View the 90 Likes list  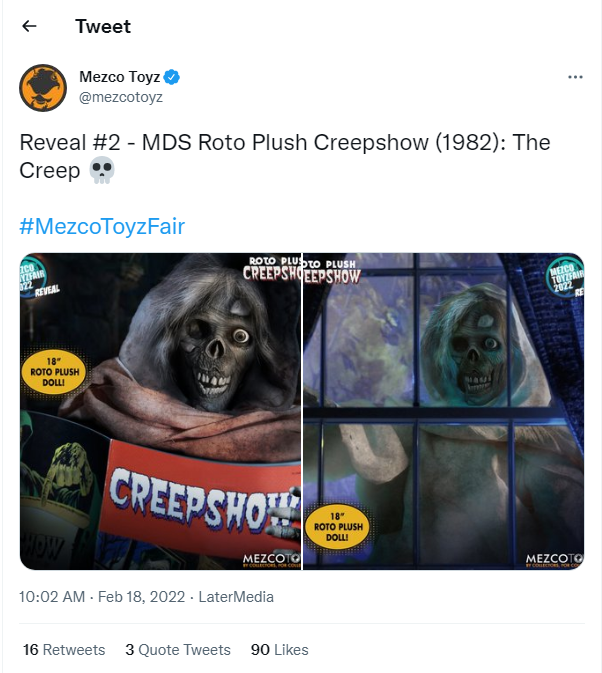coord(279,650)
